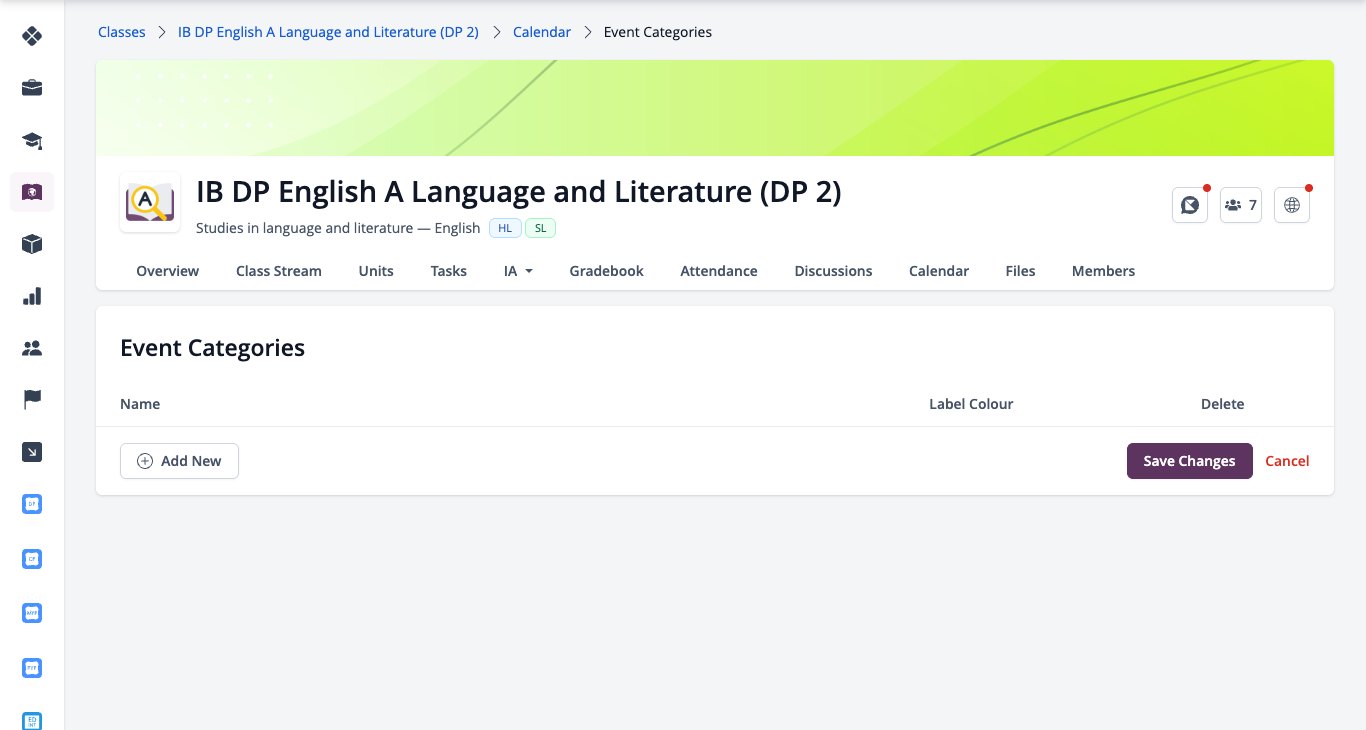This screenshot has width=1366, height=730.
Task: Open the flag icon in sidebar
Action: pos(32,400)
